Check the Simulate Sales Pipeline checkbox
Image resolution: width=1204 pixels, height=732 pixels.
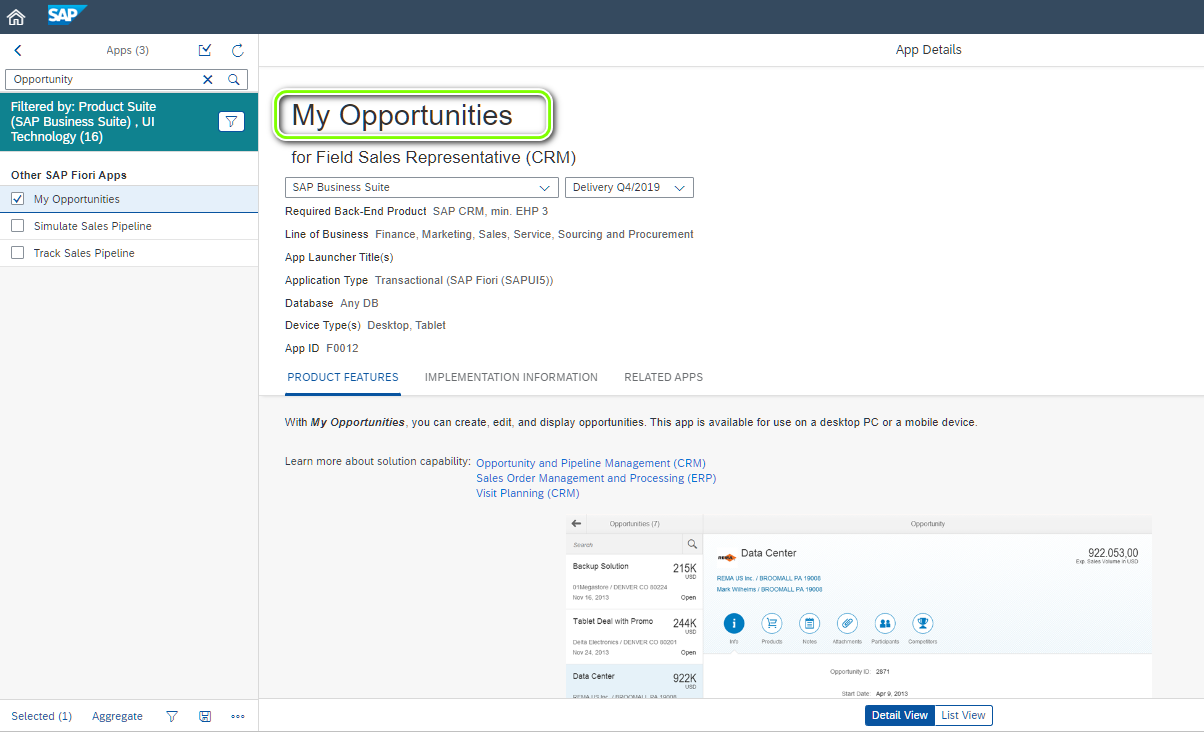pos(17,226)
